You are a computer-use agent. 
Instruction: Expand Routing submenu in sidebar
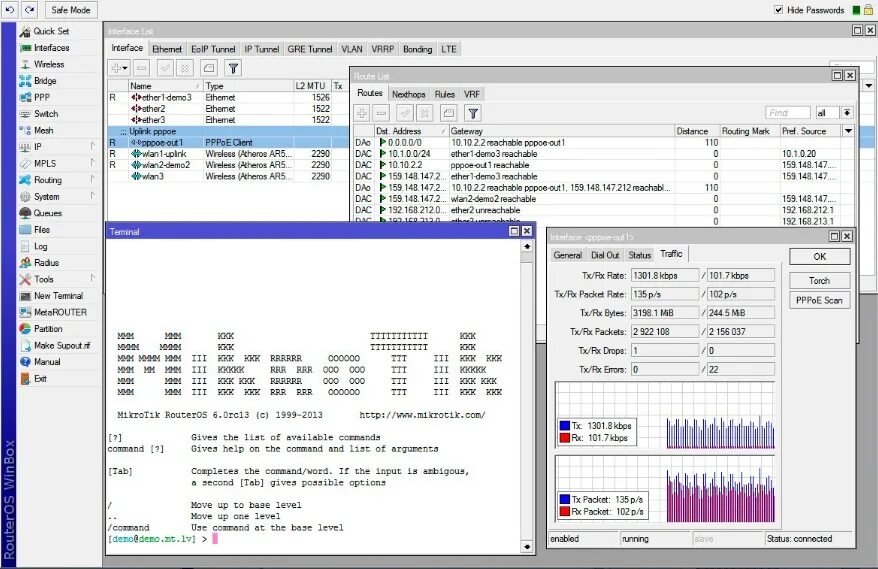(x=92, y=179)
